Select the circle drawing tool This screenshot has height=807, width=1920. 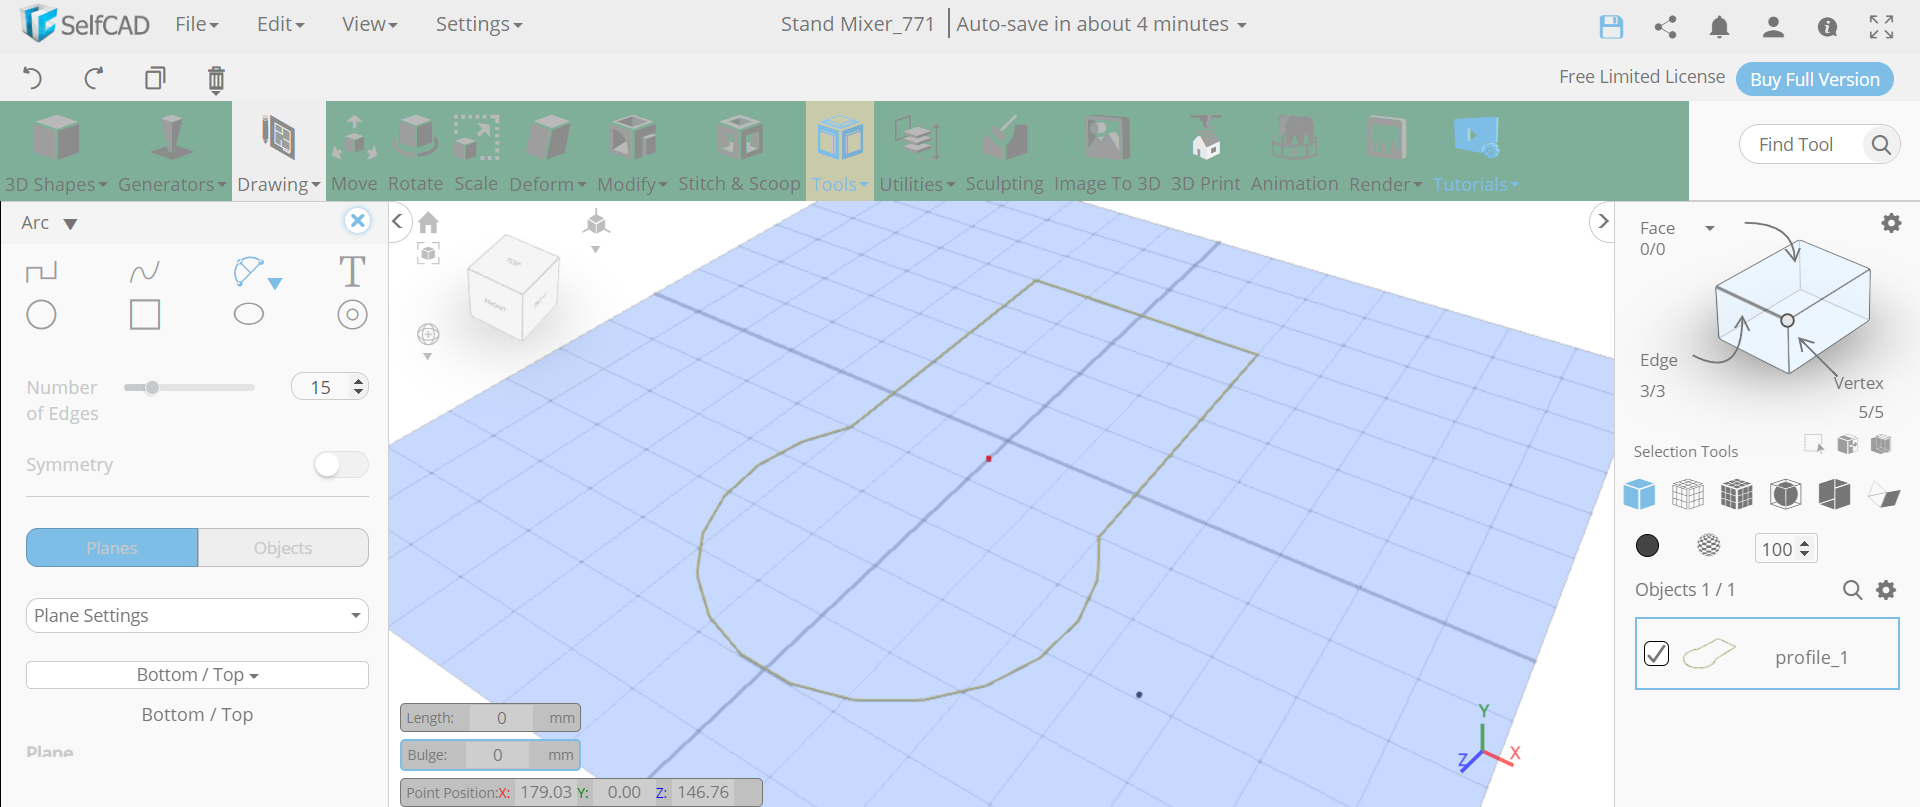point(41,315)
